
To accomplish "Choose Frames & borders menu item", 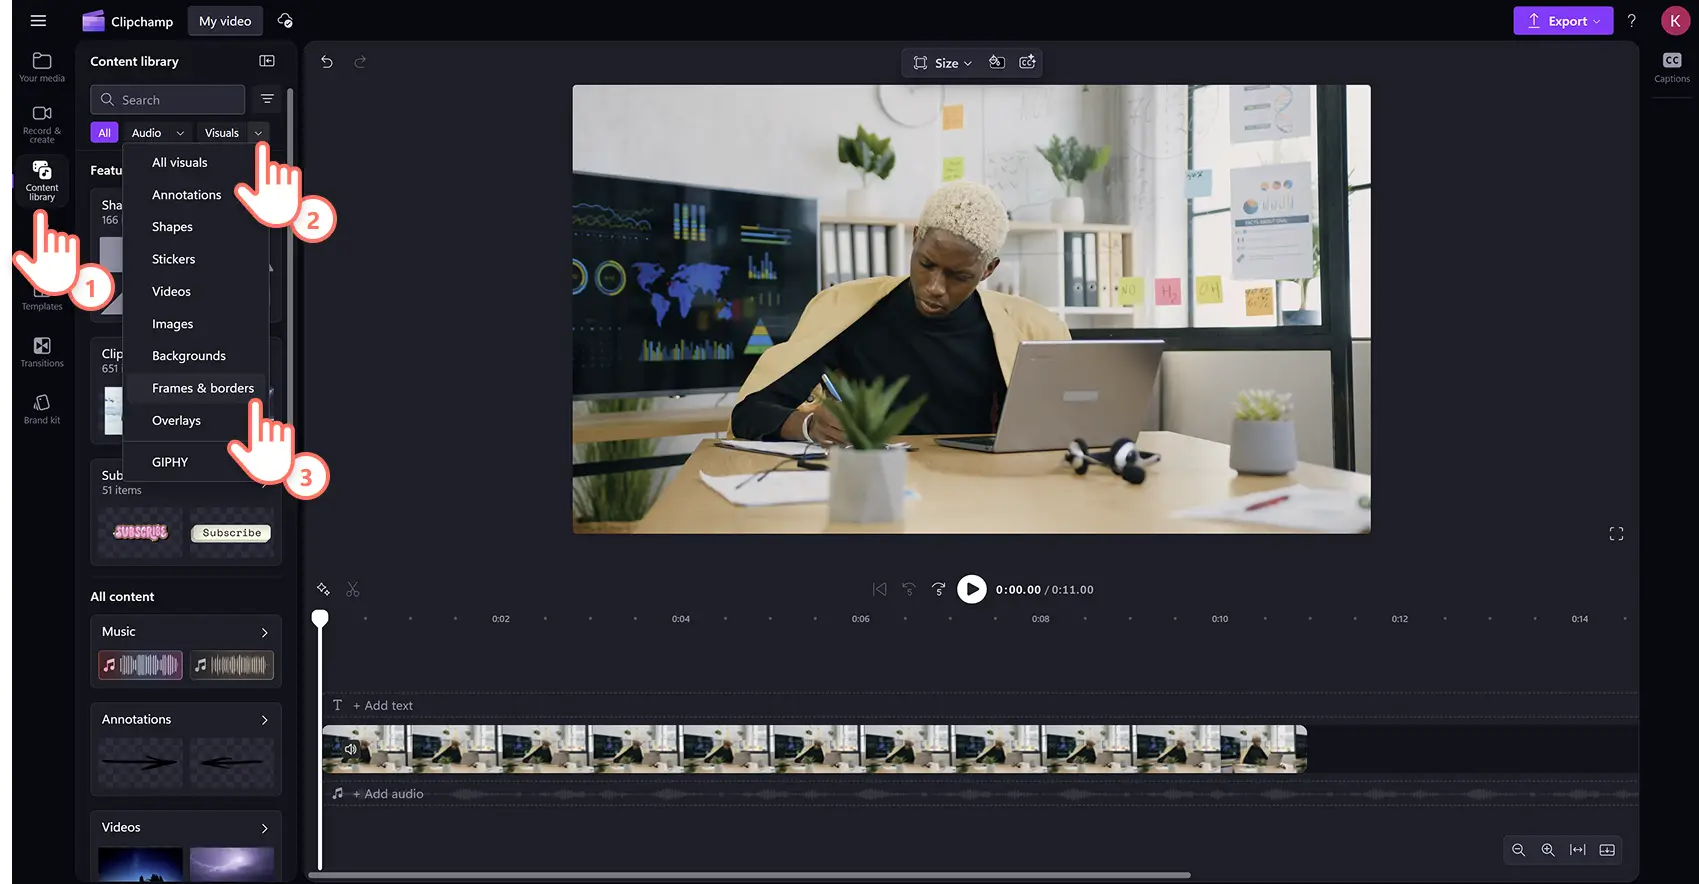I will pyautogui.click(x=196, y=388).
